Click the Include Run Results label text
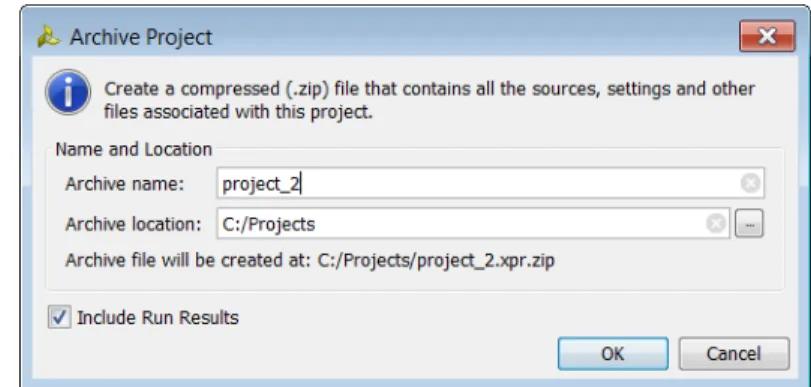Screen dimensions: 811x387 (158, 317)
